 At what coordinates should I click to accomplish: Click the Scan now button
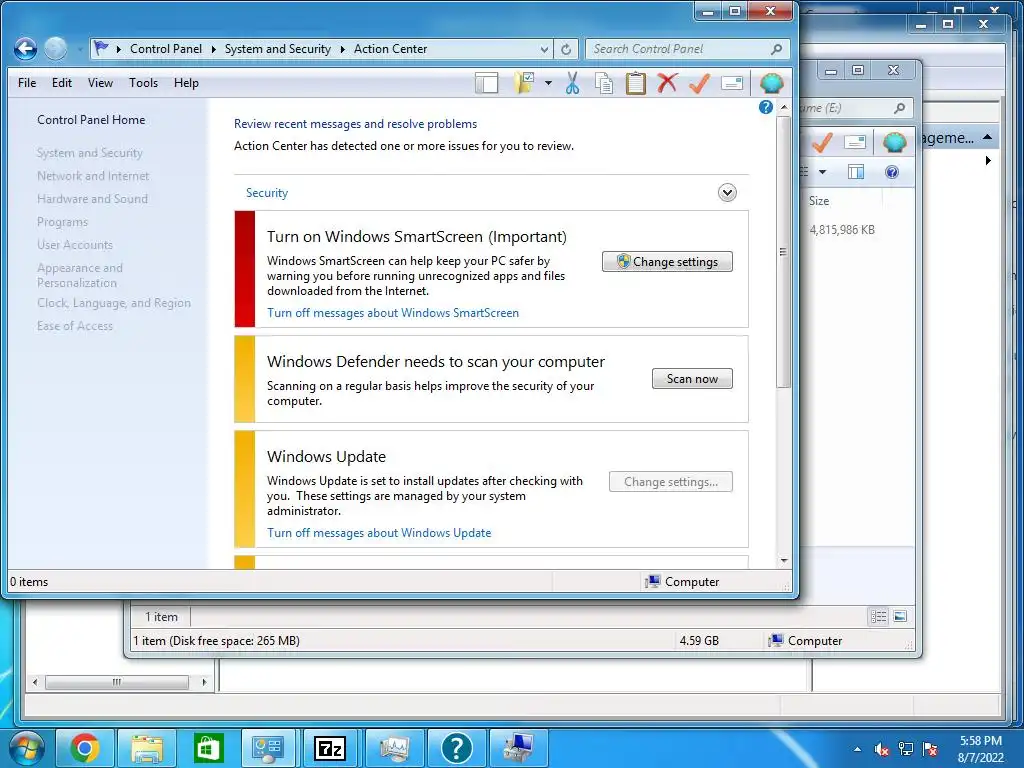pos(692,379)
